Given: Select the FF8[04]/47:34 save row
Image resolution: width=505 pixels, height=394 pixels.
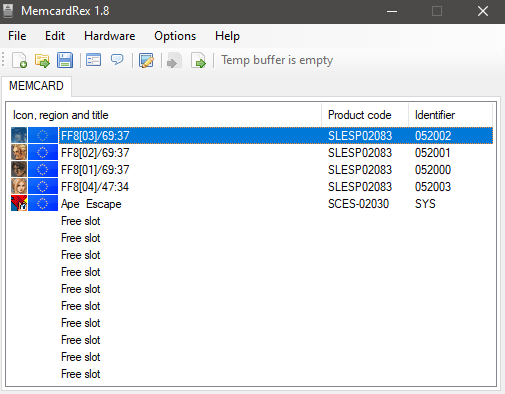Looking at the screenshot, I should tap(252, 187).
